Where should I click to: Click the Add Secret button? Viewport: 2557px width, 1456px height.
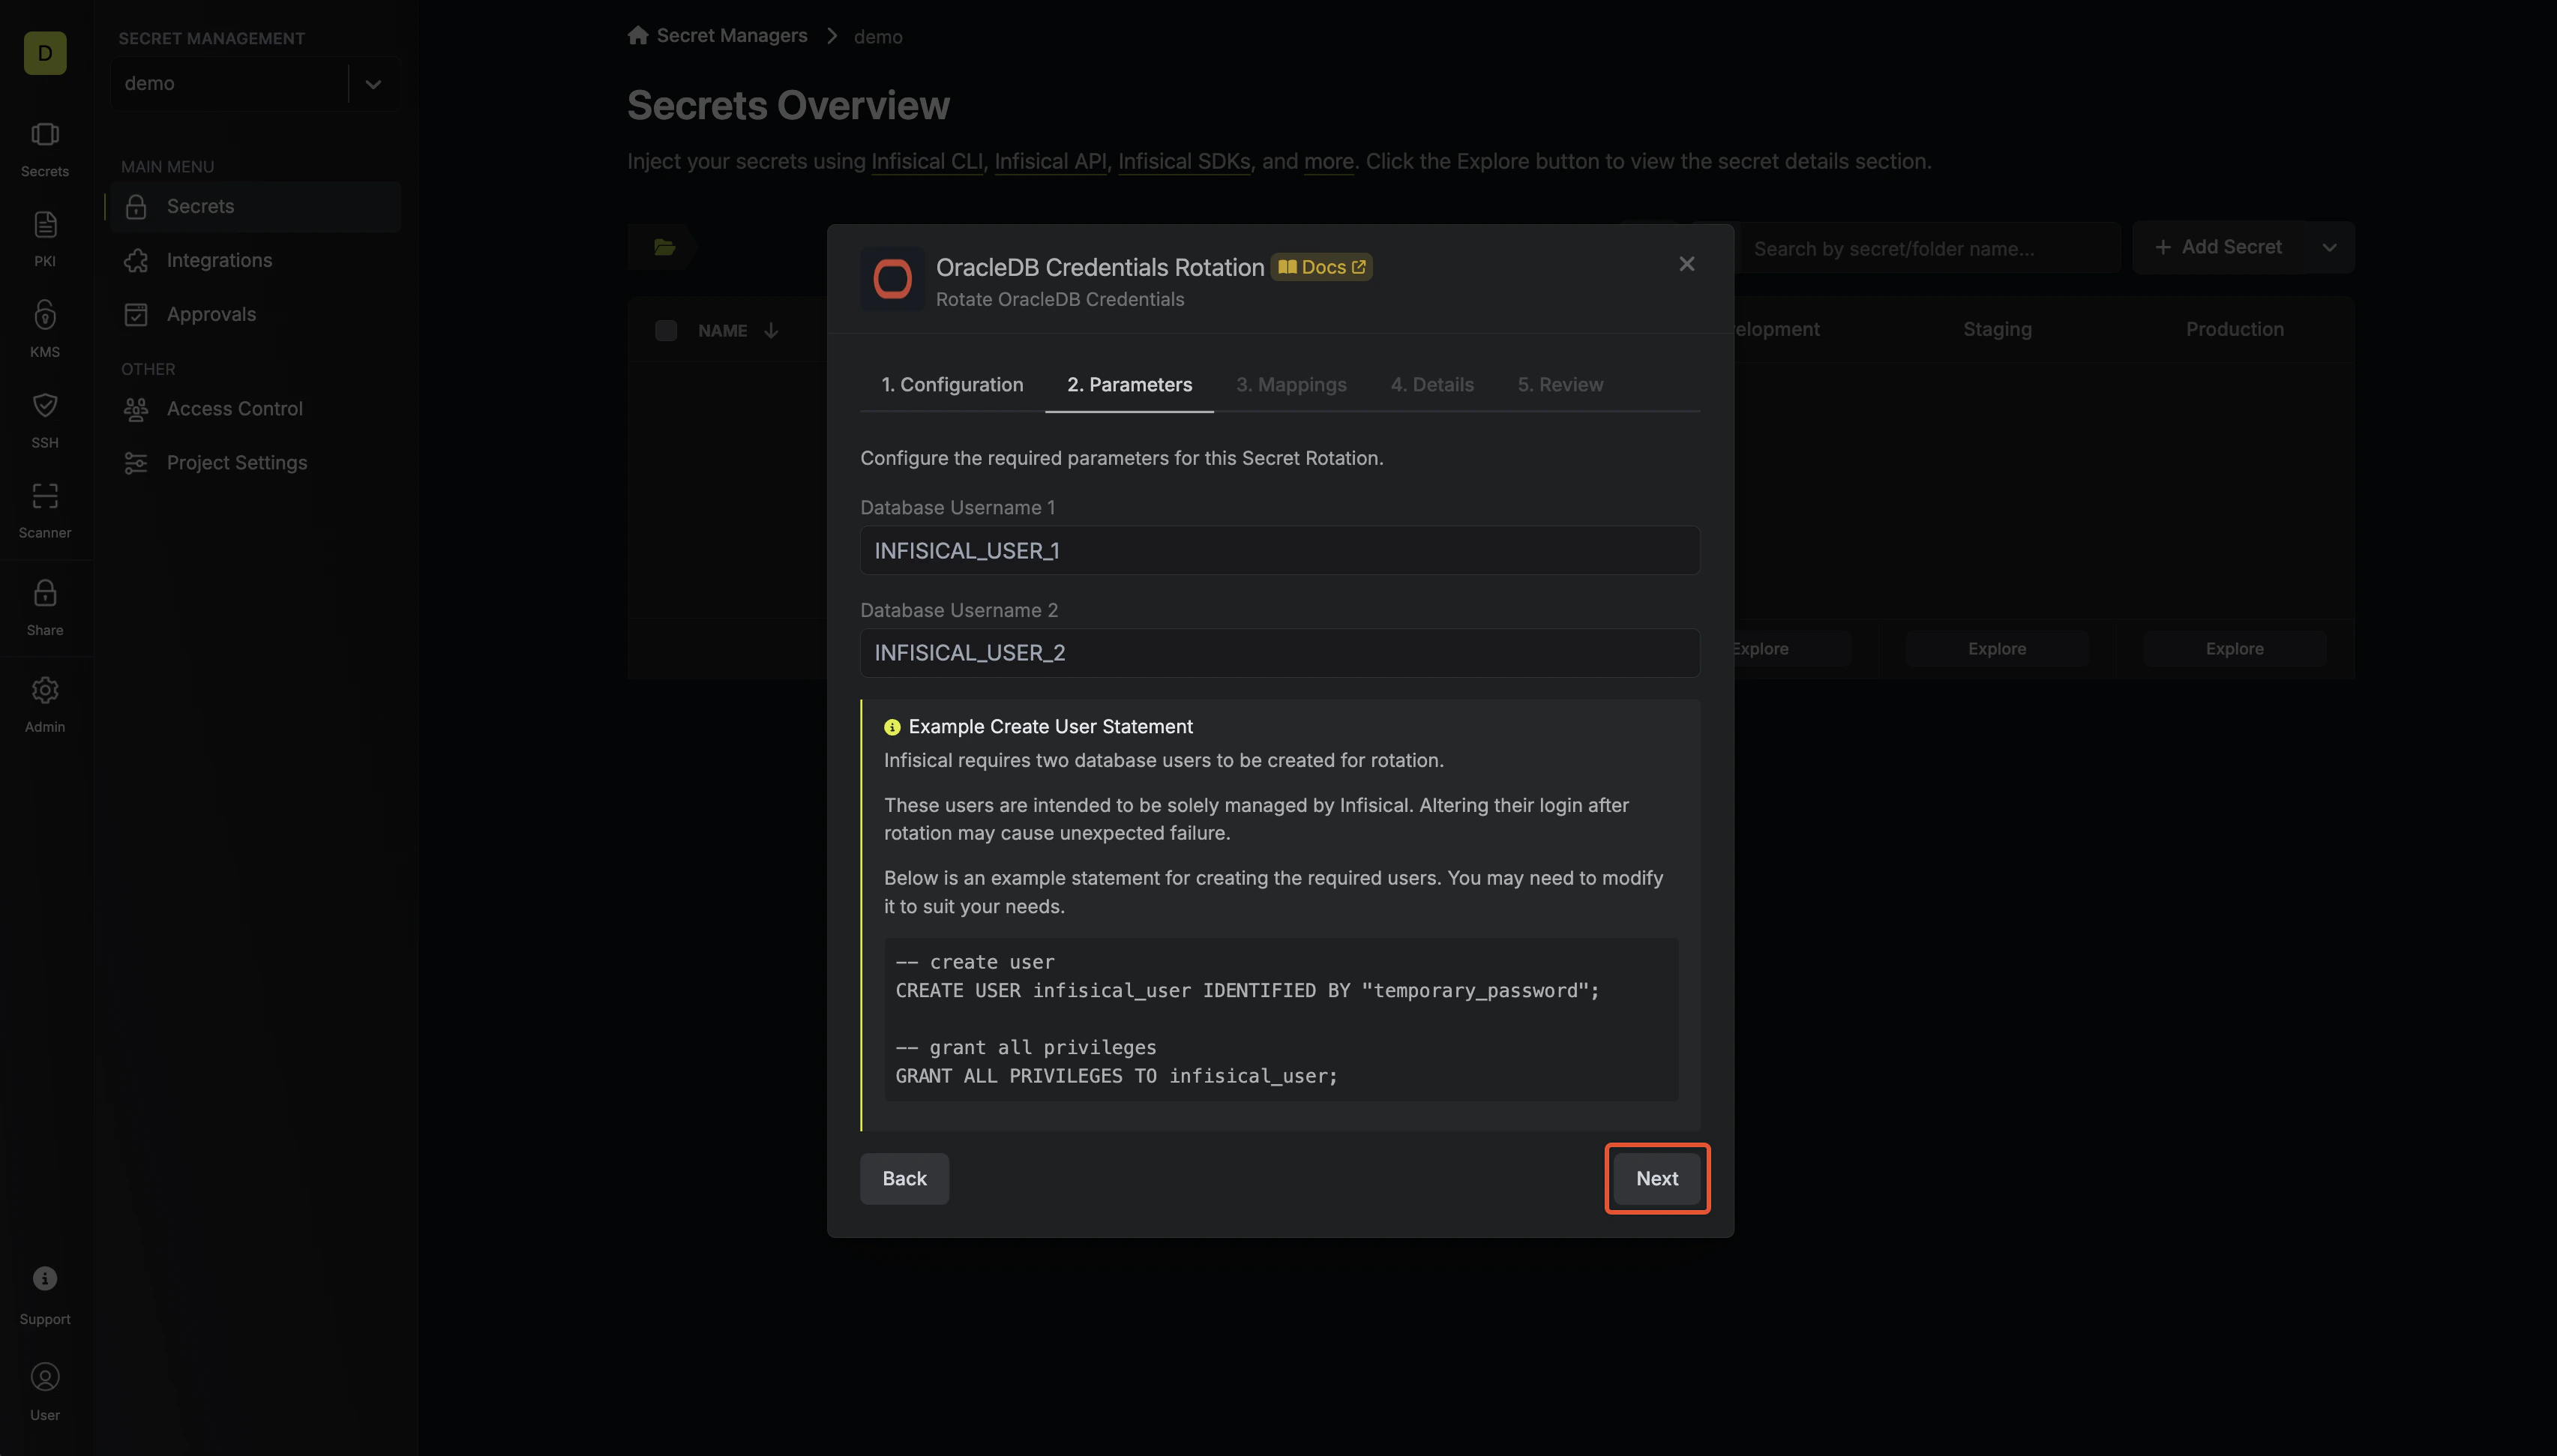2218,248
